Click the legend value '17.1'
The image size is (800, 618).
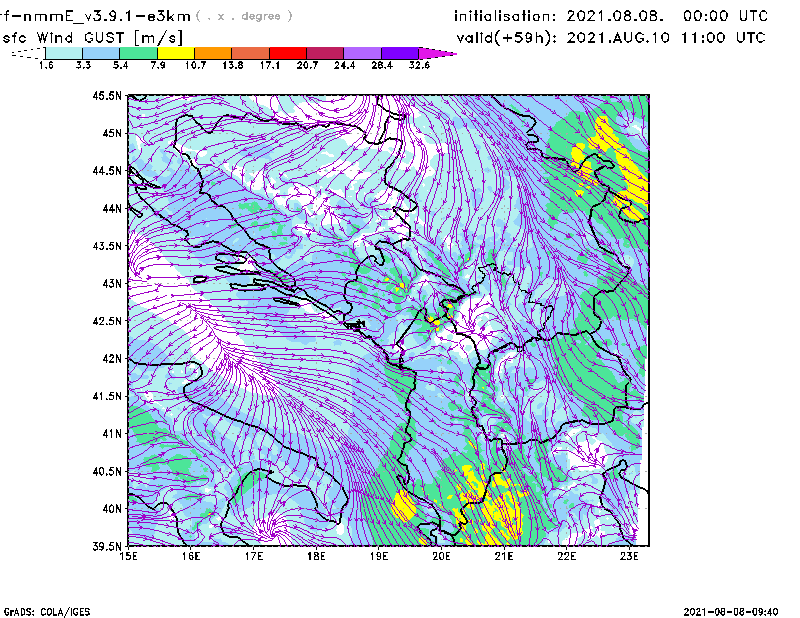point(270,65)
